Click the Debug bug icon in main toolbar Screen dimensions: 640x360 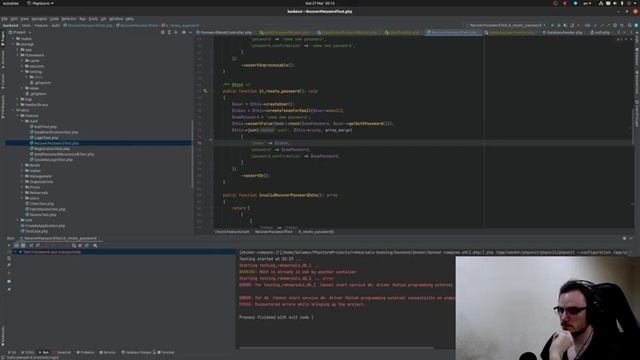559,25
